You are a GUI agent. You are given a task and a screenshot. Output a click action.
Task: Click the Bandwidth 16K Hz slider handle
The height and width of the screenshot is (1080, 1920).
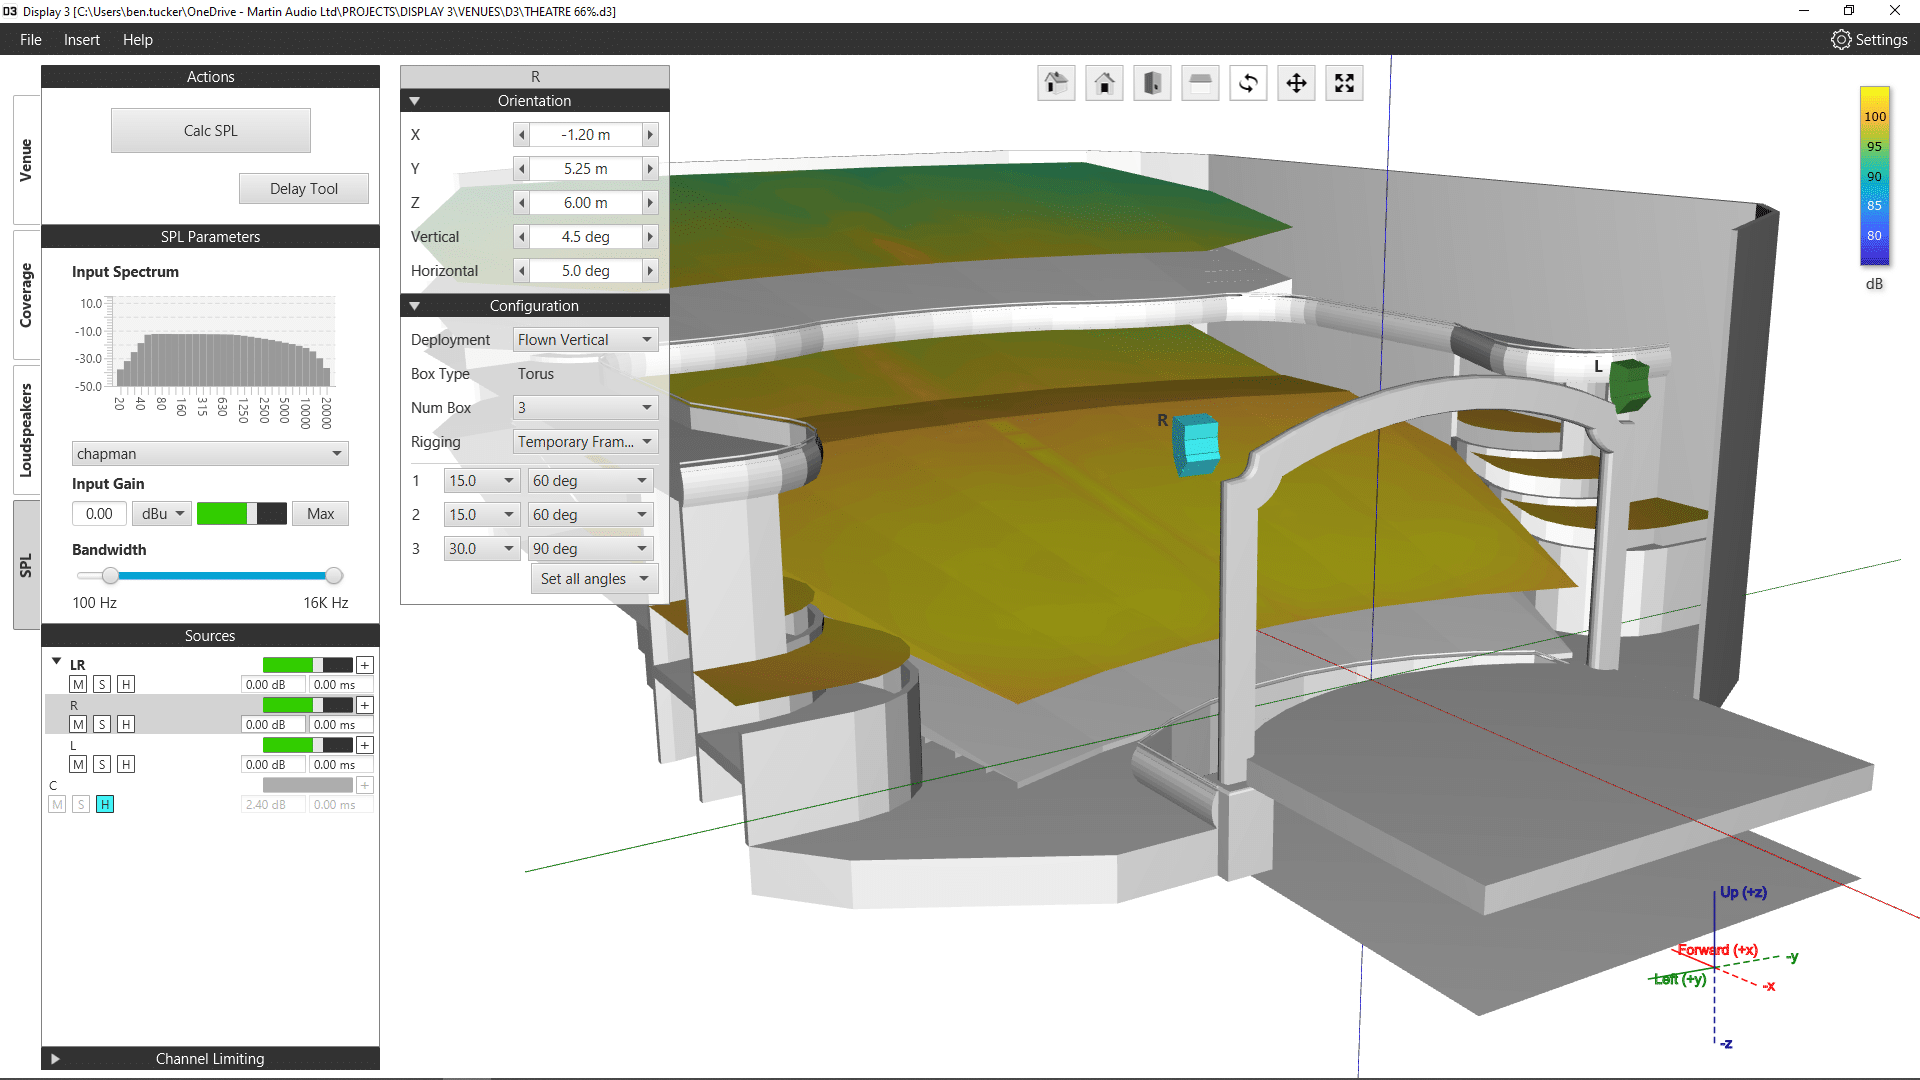[x=334, y=576]
